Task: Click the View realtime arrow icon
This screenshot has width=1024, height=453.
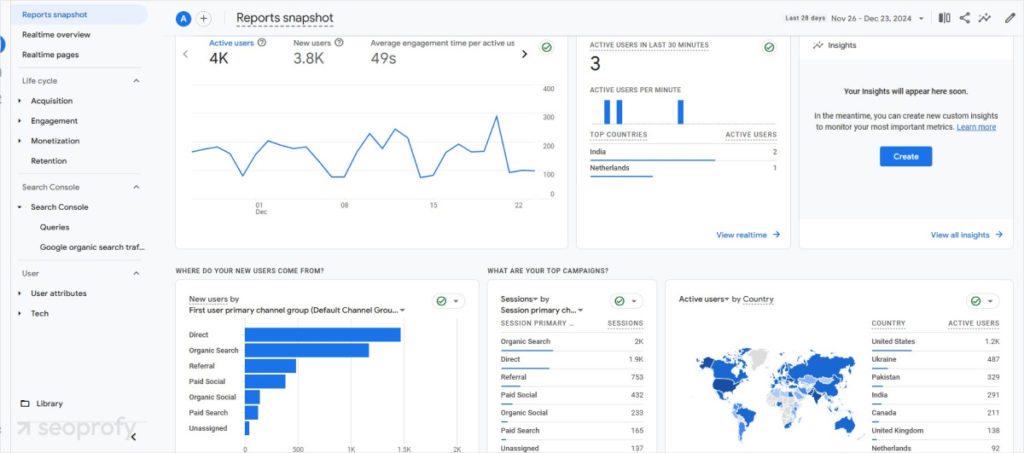Action: tap(776, 235)
